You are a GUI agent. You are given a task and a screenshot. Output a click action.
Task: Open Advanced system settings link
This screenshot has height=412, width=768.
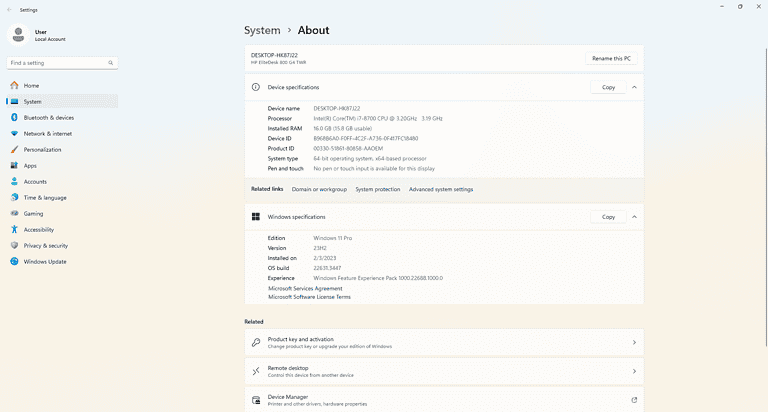point(441,189)
